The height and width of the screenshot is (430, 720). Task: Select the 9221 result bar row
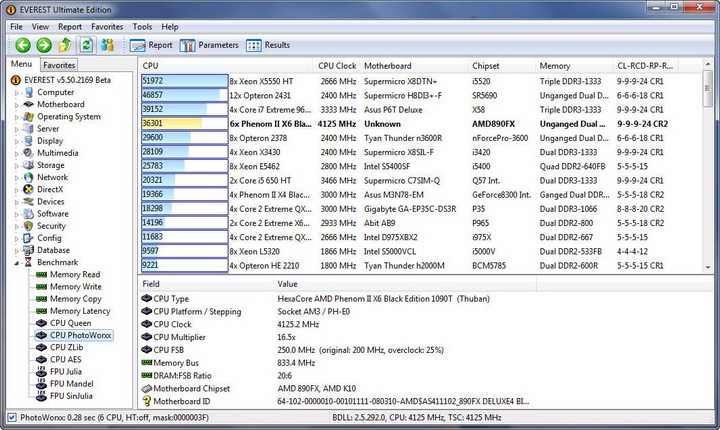click(x=185, y=266)
